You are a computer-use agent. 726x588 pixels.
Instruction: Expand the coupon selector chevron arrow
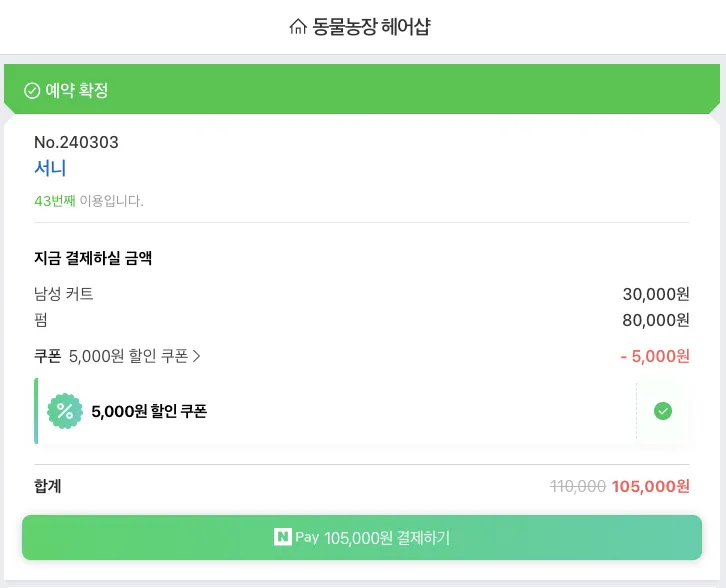(x=196, y=356)
